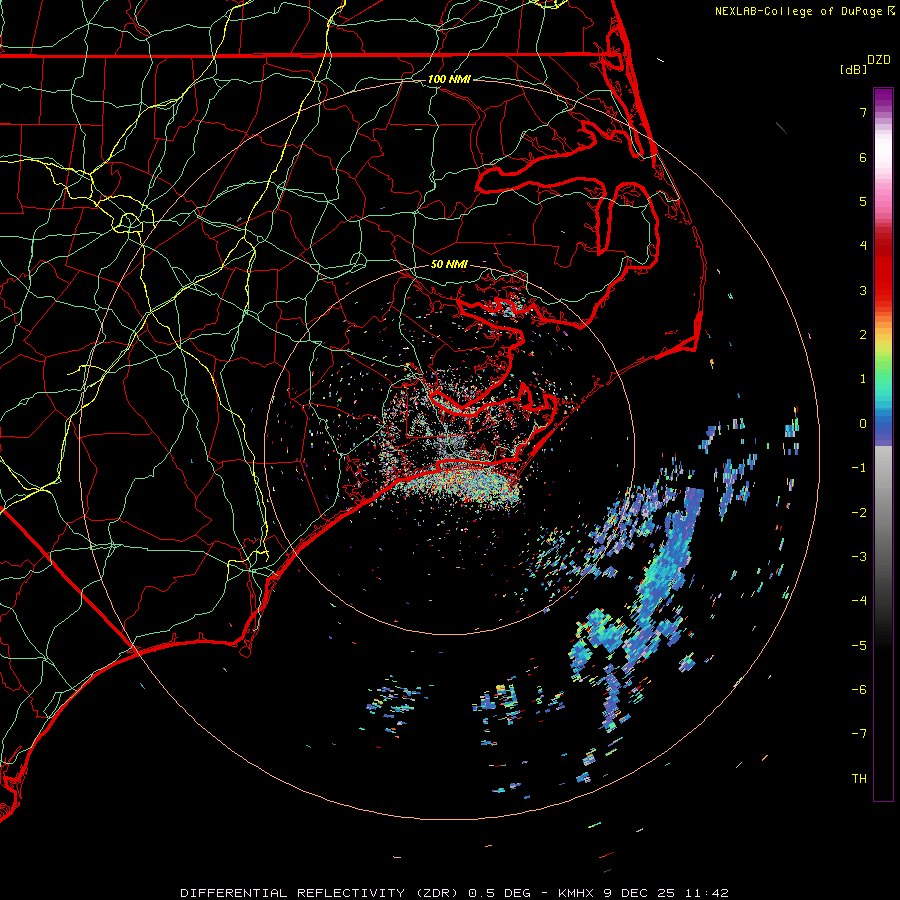The height and width of the screenshot is (900, 900).
Task: Click the -4 value on the color scale
Action: [859, 601]
